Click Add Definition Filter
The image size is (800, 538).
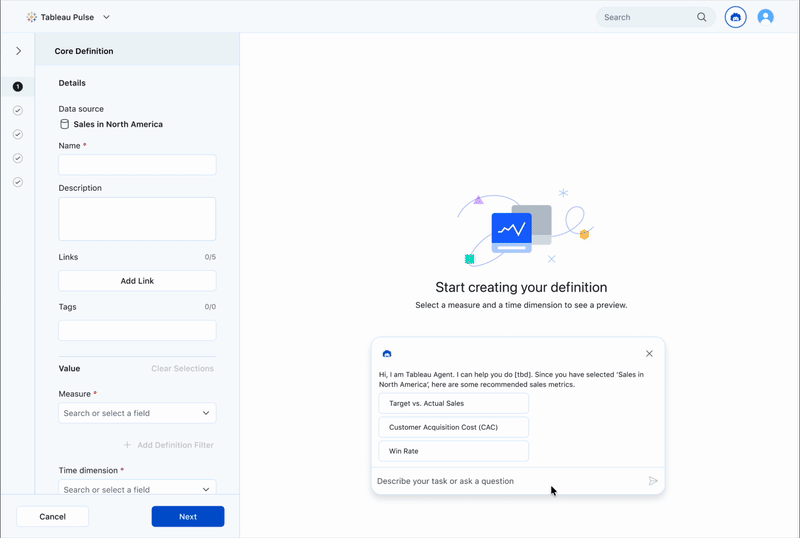[175, 445]
